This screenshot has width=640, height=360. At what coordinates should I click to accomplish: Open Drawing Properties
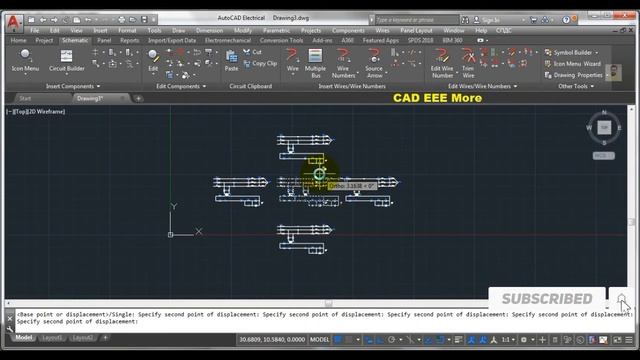[573, 75]
